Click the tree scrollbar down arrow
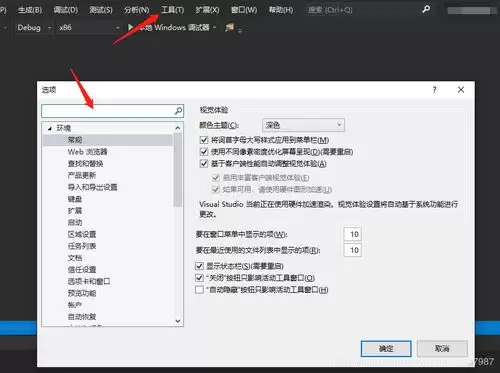 point(178,321)
